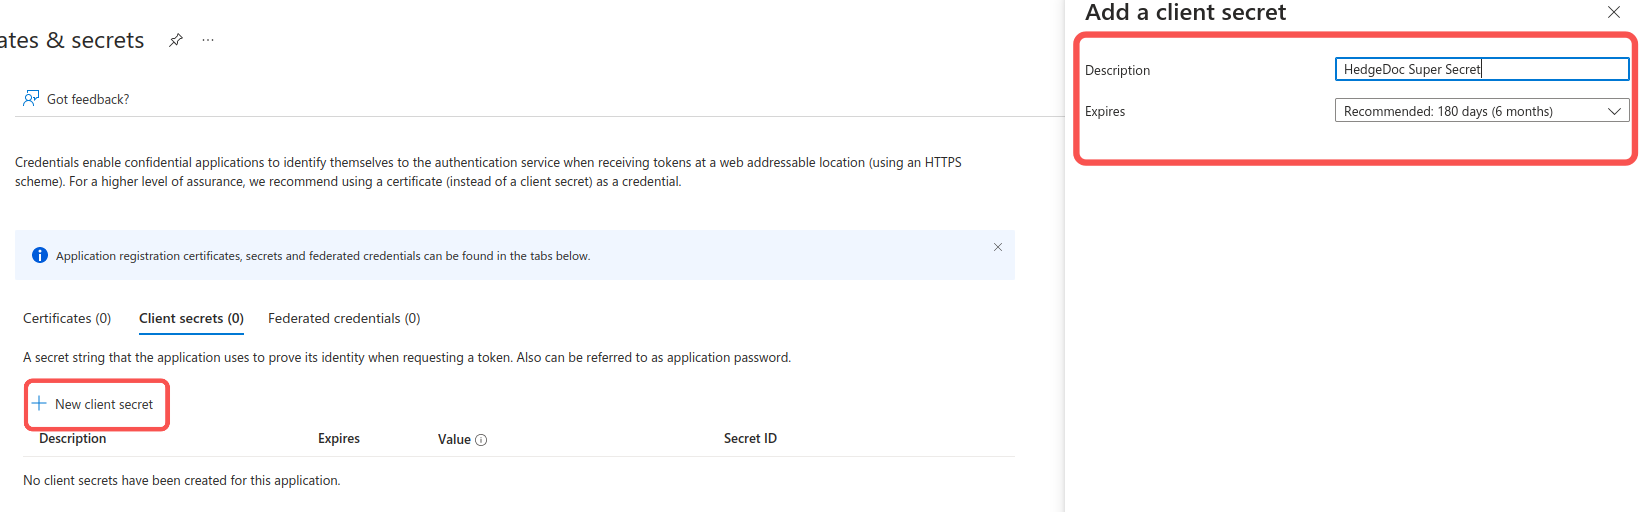1643x512 pixels.
Task: Sort by the Description column header
Action: [73, 438]
